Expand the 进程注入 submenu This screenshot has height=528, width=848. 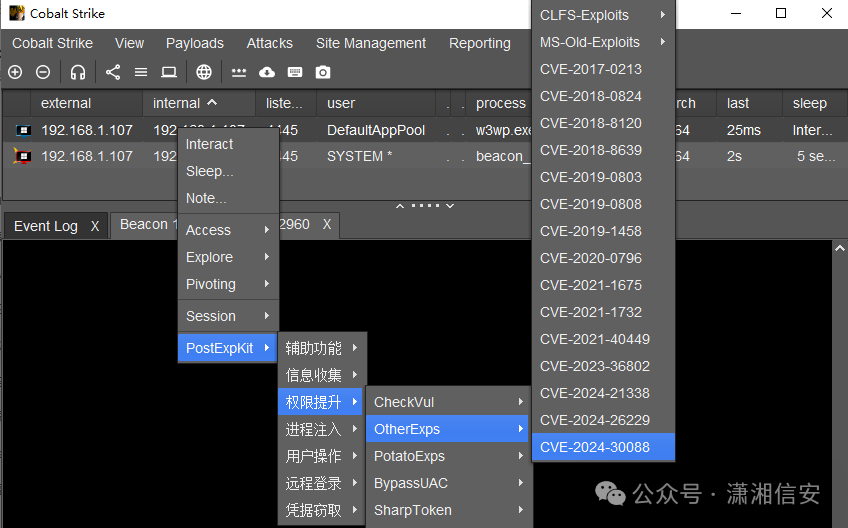(x=322, y=429)
